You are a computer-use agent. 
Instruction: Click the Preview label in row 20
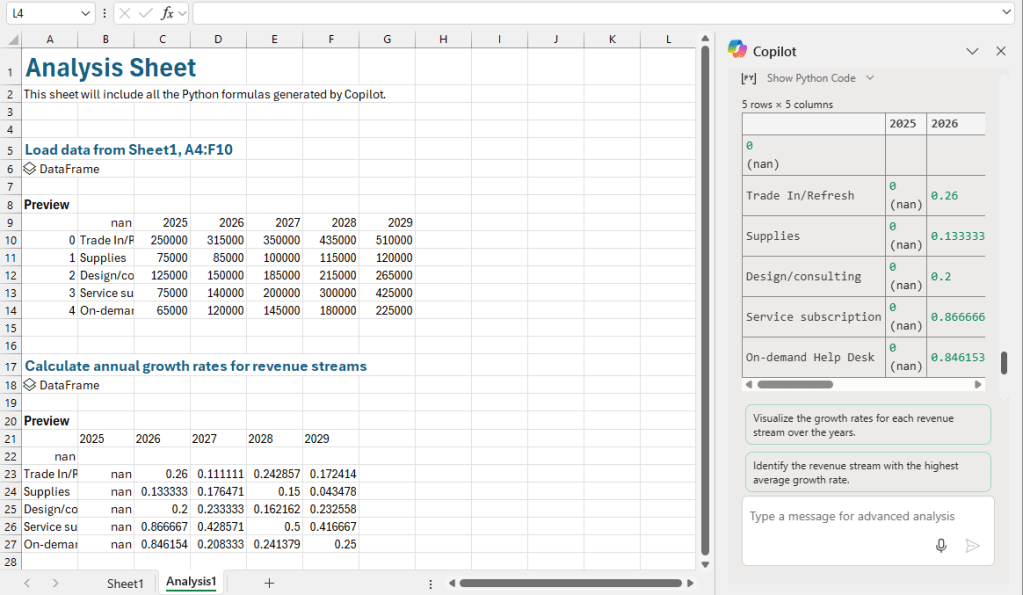46,421
